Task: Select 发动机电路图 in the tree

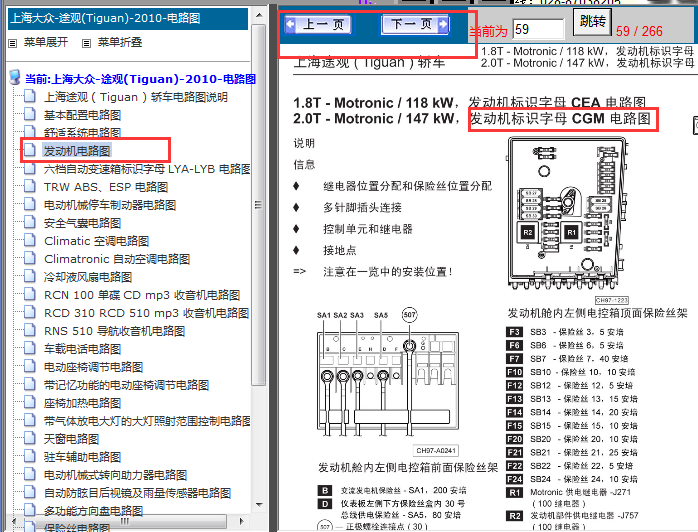Action: [x=77, y=151]
